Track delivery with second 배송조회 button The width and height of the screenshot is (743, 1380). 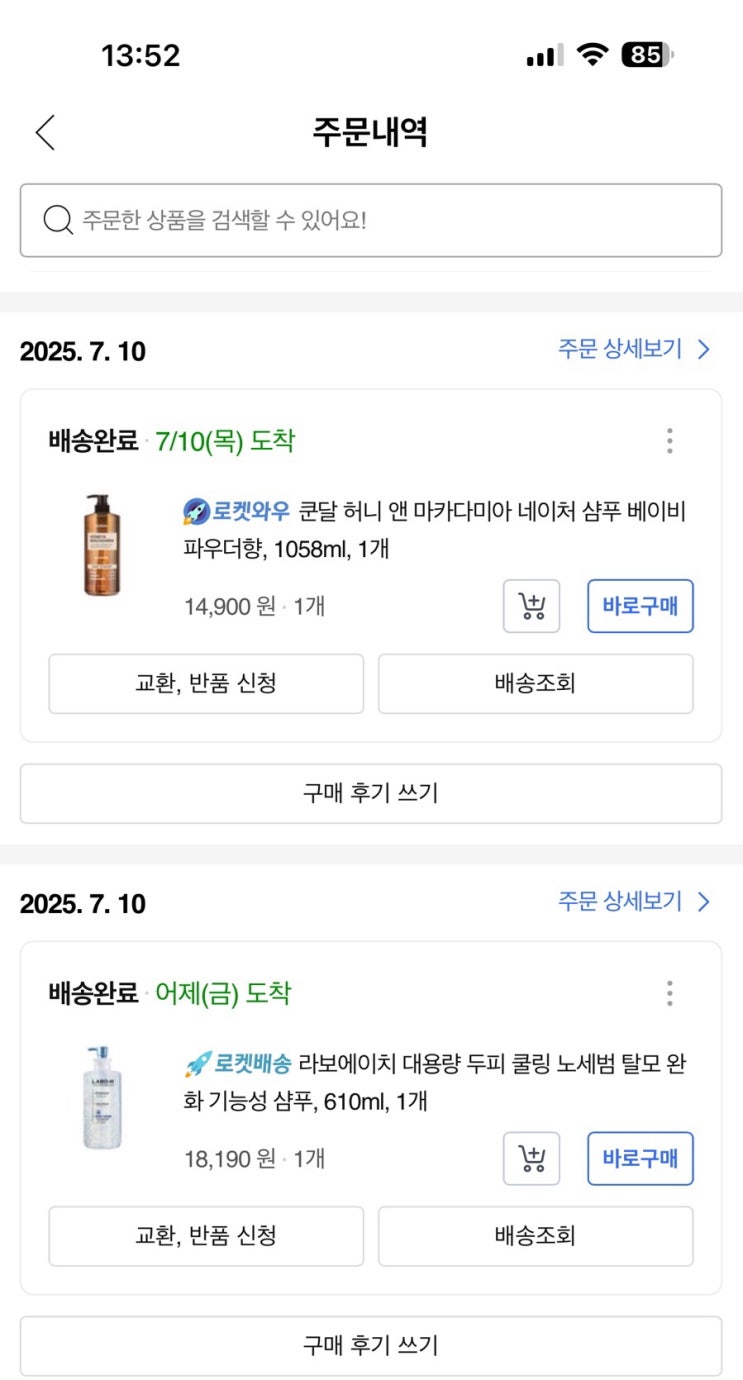click(x=535, y=1236)
